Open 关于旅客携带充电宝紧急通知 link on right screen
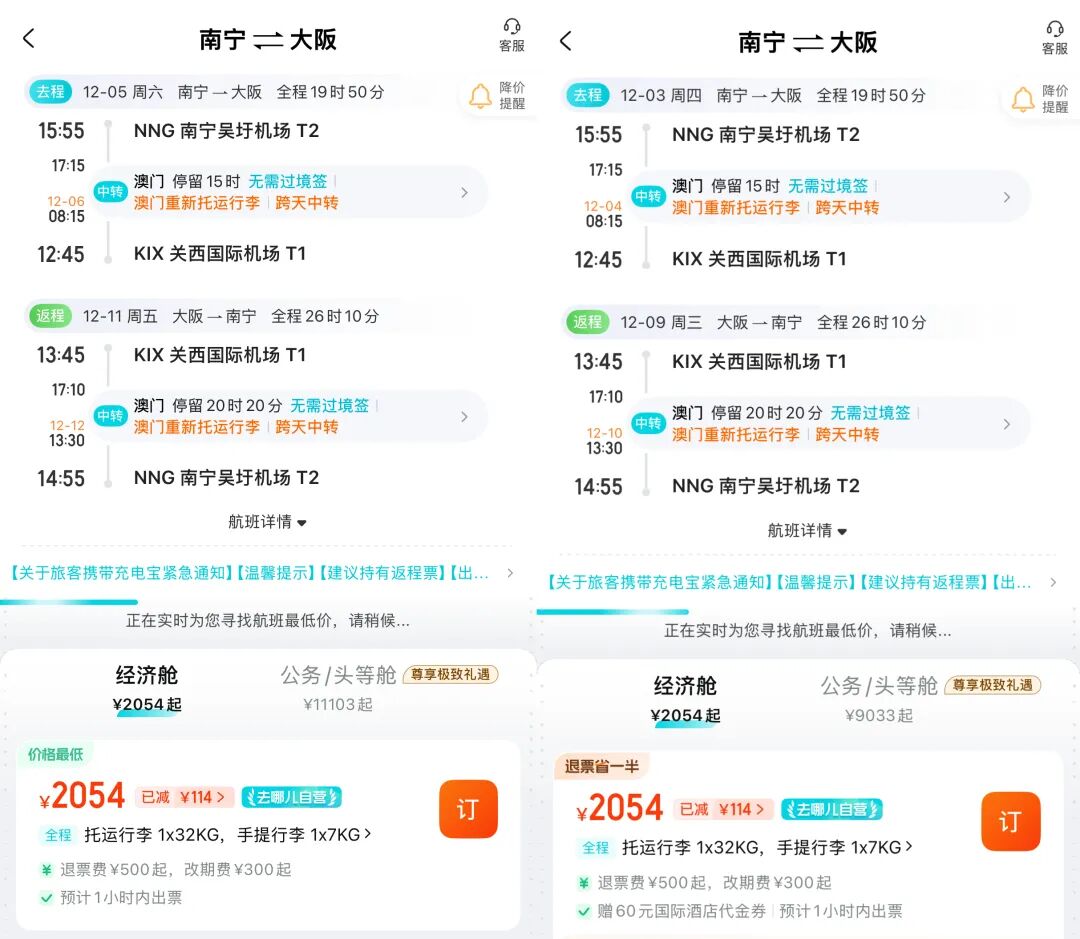1080x939 pixels. [660, 582]
